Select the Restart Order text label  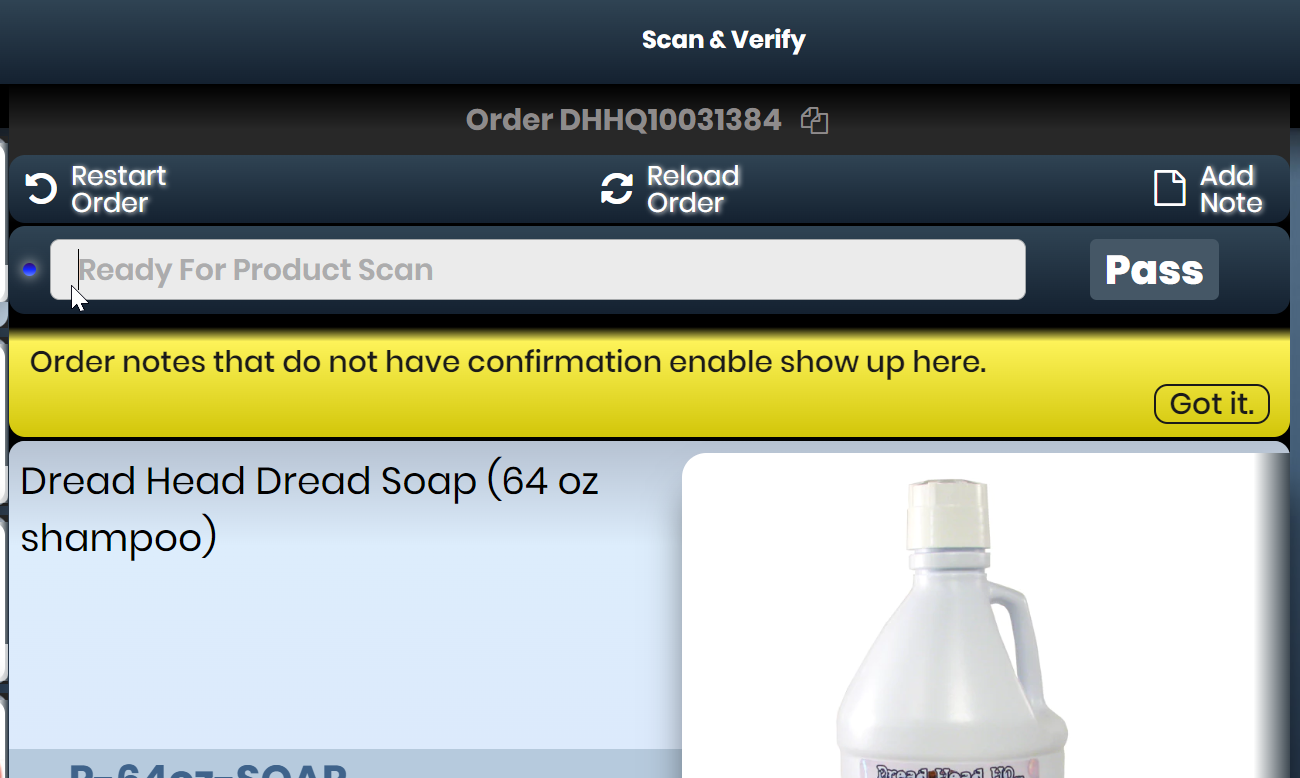(118, 189)
